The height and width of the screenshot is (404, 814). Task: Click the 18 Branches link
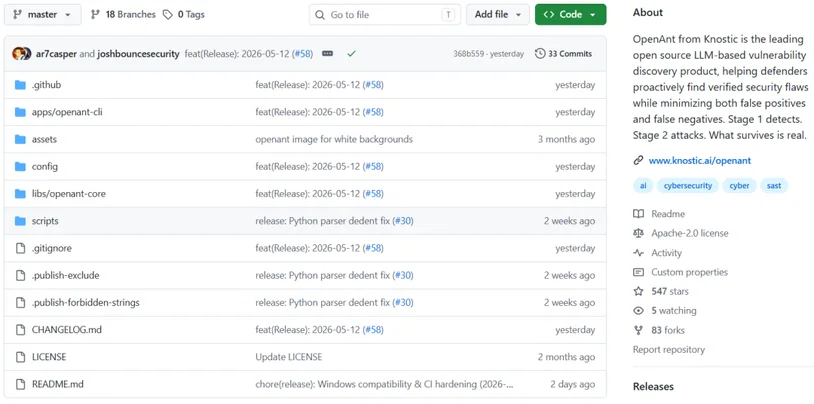tap(123, 15)
